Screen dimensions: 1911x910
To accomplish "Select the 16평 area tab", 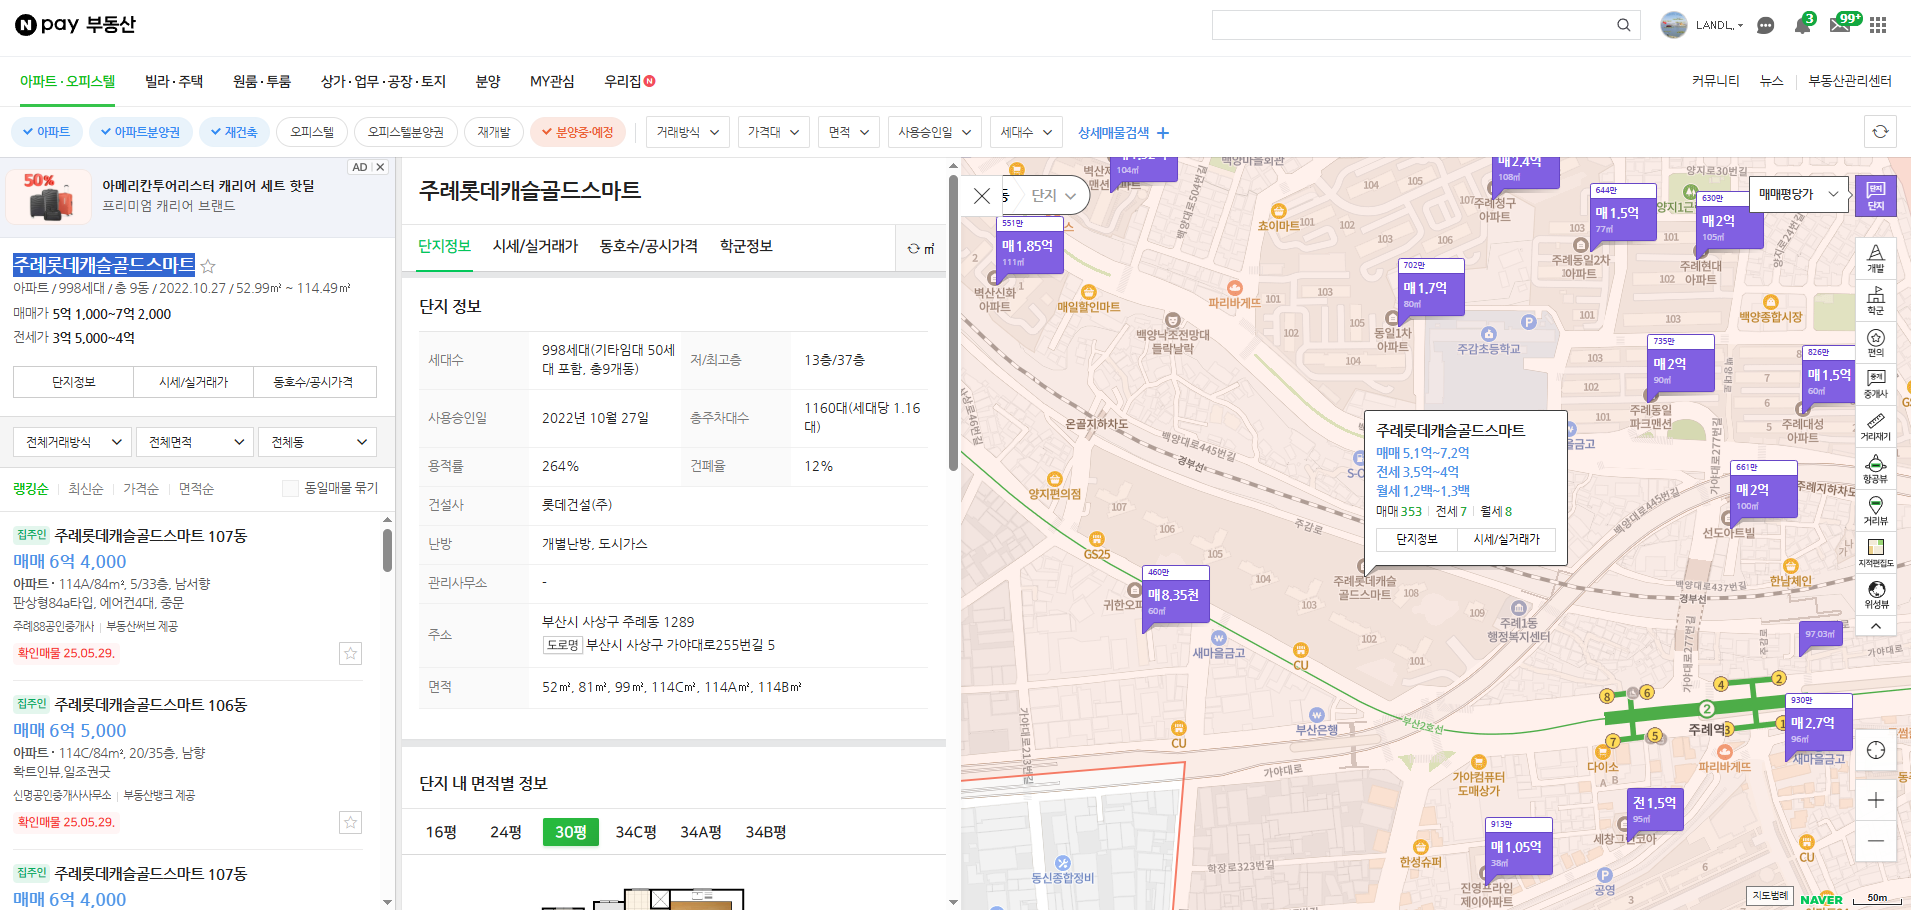I will click(441, 832).
